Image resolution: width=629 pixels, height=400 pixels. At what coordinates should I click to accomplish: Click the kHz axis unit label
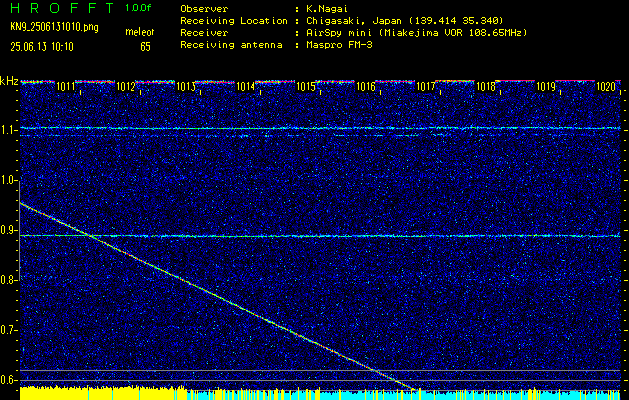pos(9,81)
